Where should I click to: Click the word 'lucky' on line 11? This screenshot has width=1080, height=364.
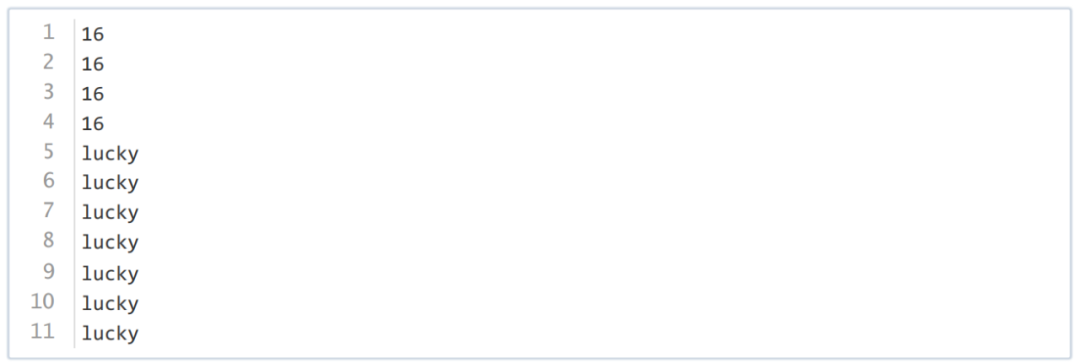pyautogui.click(x=110, y=334)
